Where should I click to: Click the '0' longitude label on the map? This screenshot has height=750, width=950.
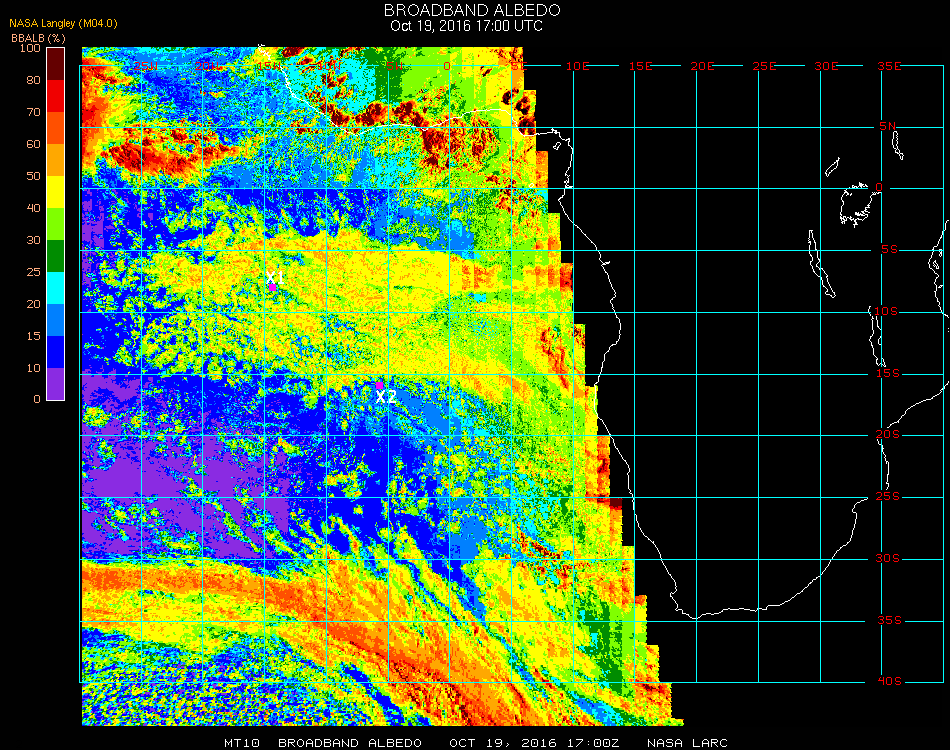click(x=447, y=66)
